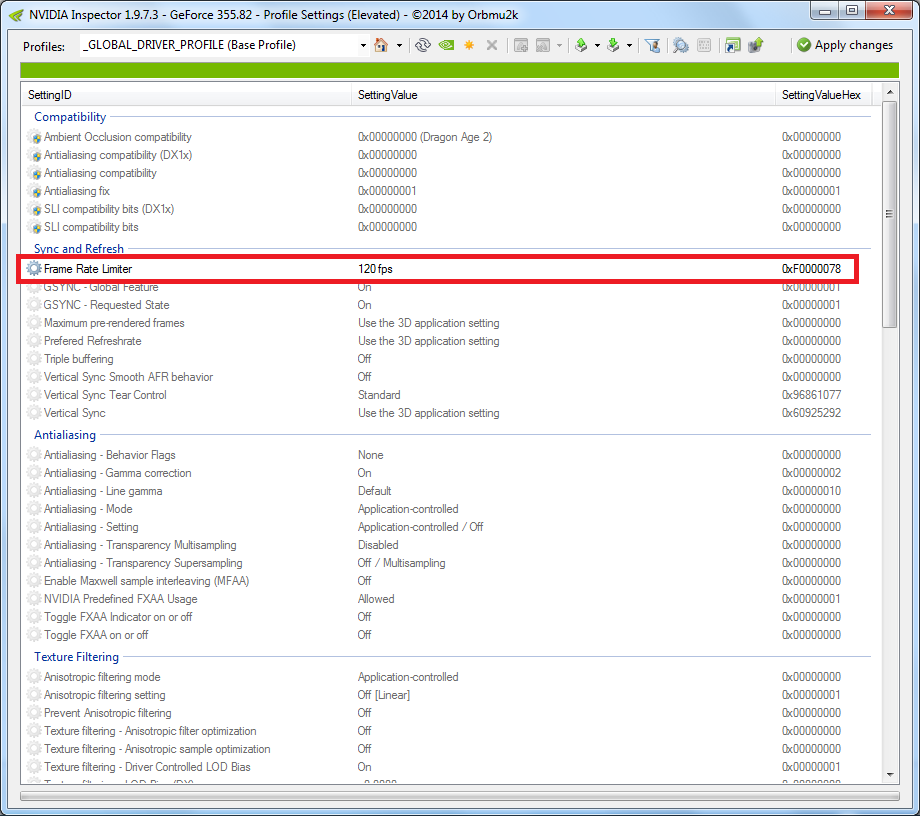This screenshot has height=816, width=920.
Task: Click the magnifier scan for modified profiles icon
Action: 681,45
